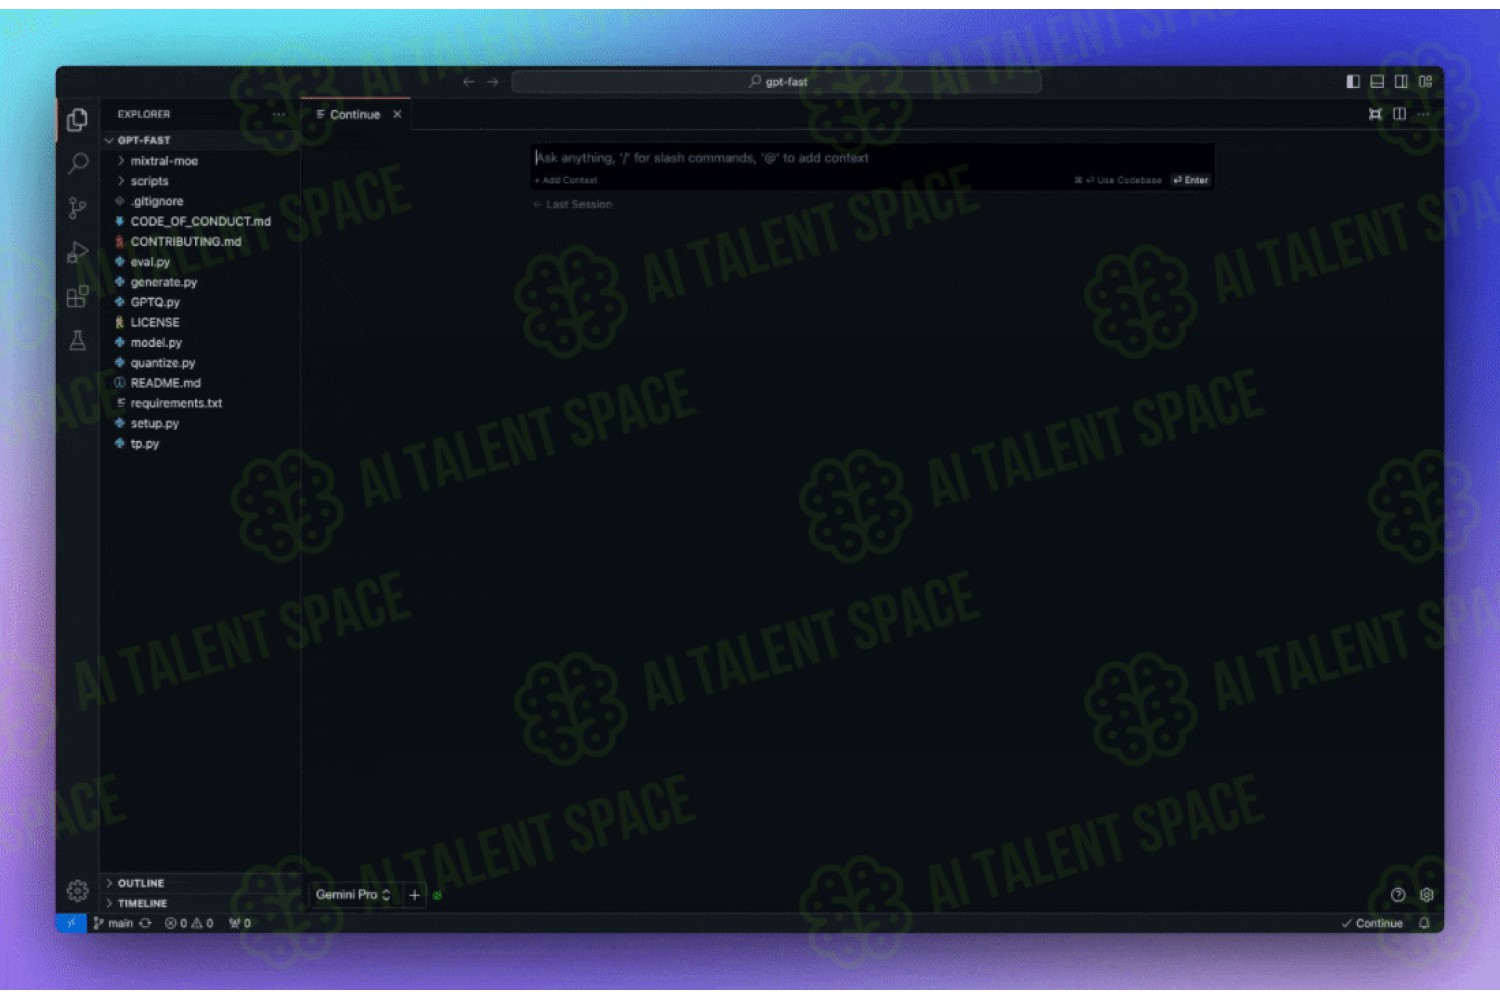Collapse the GPT-FAST folder section
Viewport: 1500px width, 1000px height.
click(x=200, y=140)
